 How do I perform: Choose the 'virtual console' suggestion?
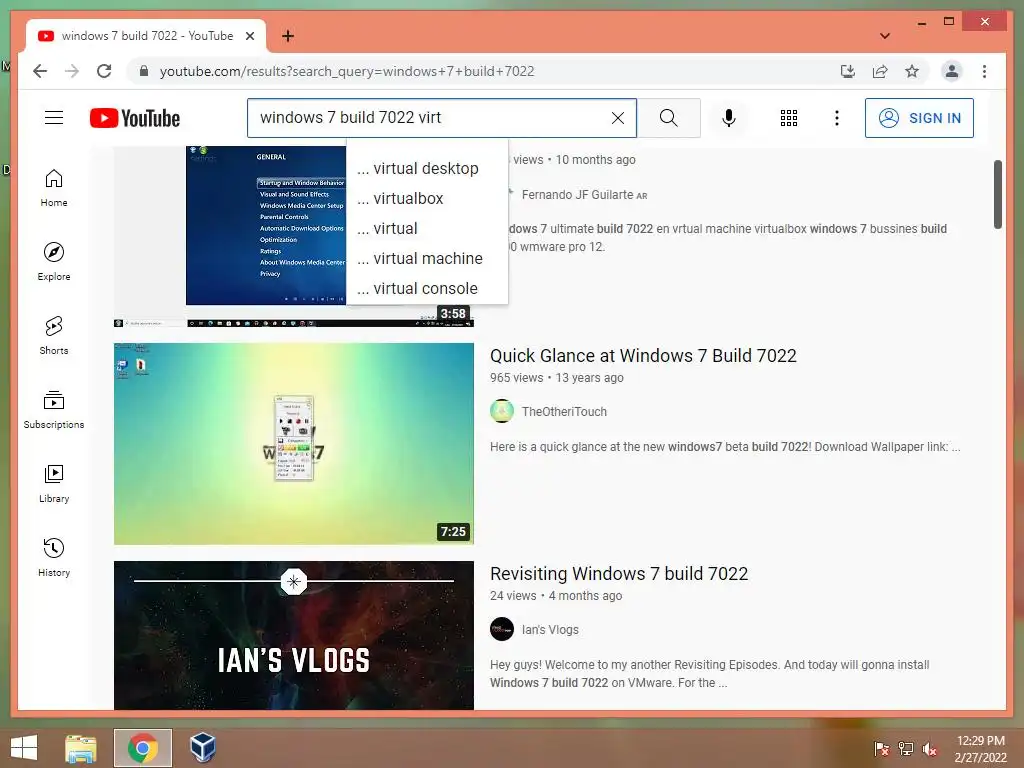pos(427,289)
